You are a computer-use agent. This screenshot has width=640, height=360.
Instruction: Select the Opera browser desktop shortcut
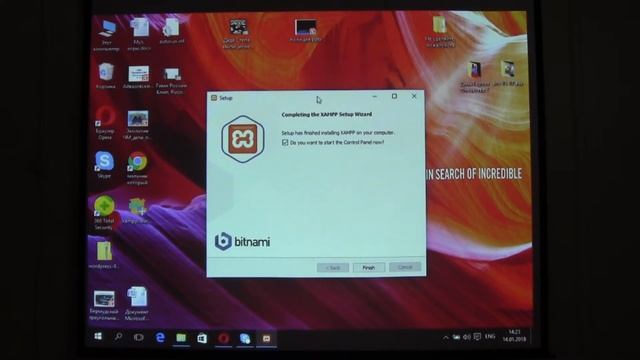105,123
